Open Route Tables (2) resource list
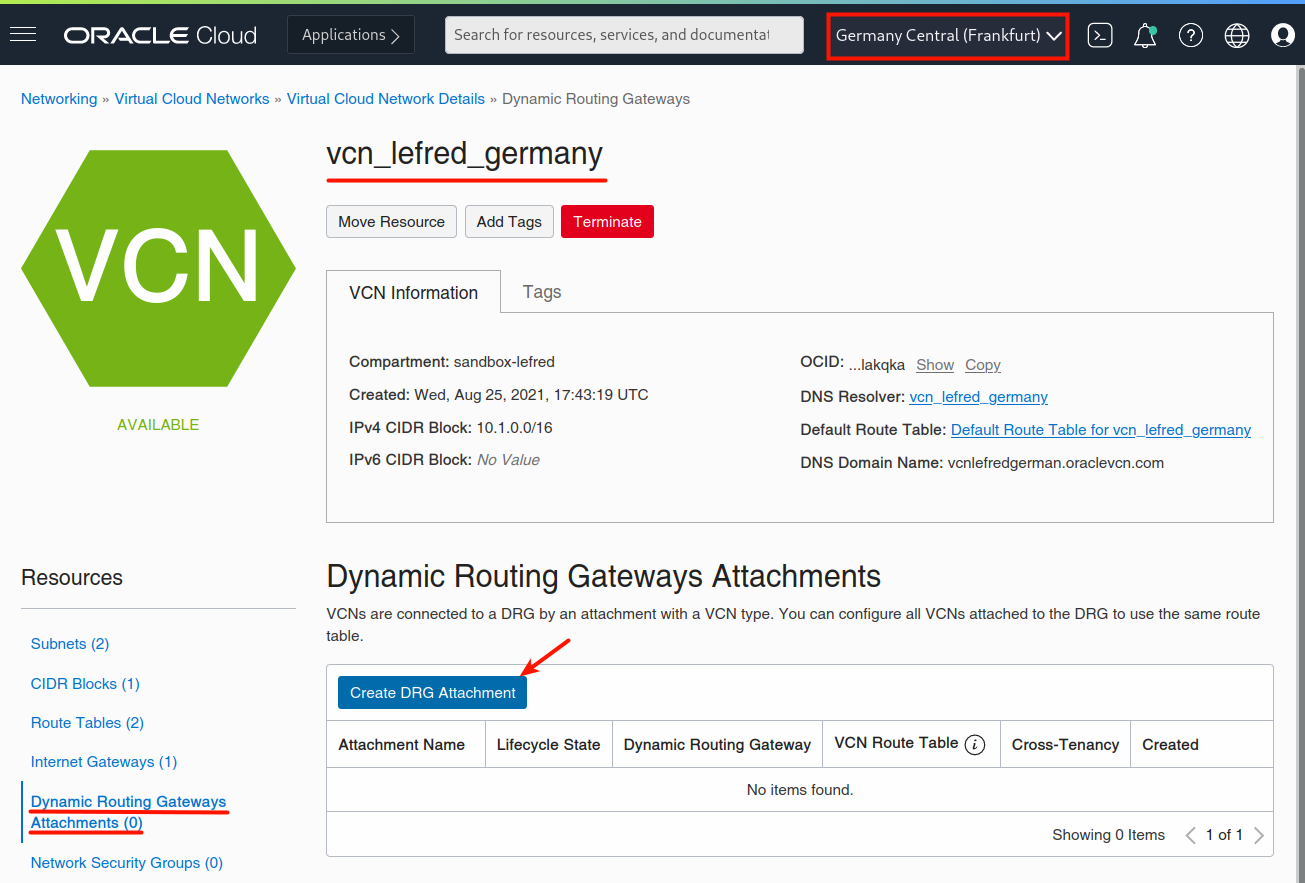 (87, 723)
